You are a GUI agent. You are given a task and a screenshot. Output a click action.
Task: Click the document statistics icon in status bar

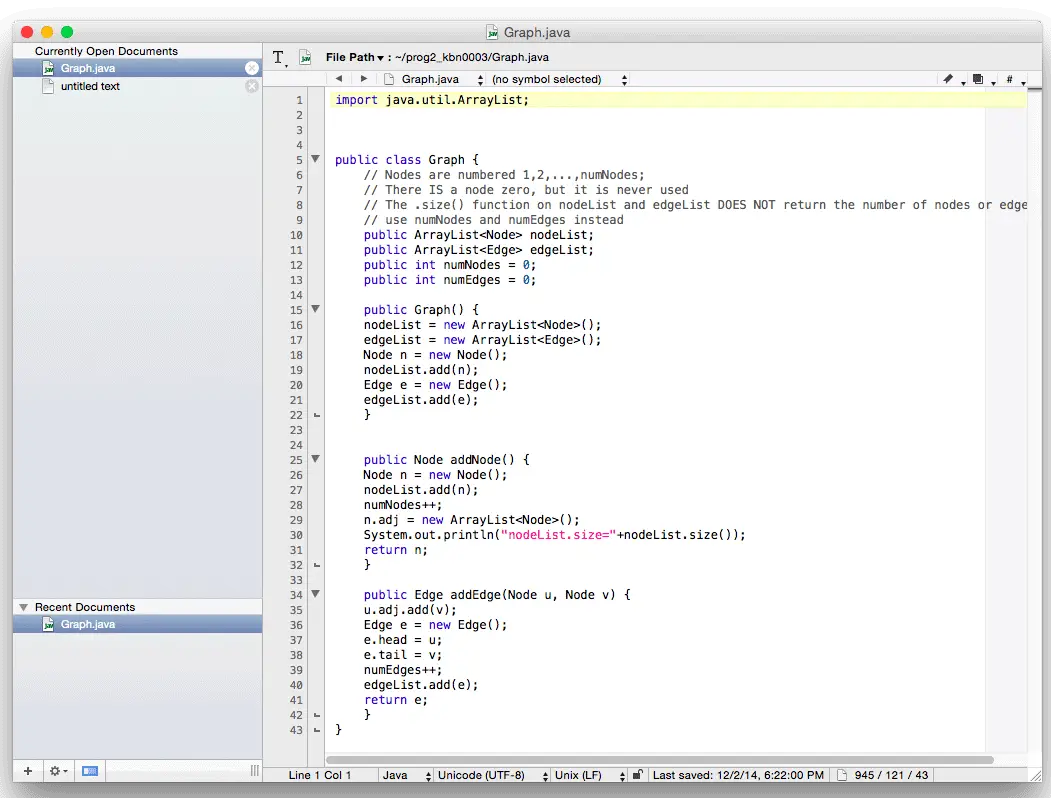click(842, 775)
